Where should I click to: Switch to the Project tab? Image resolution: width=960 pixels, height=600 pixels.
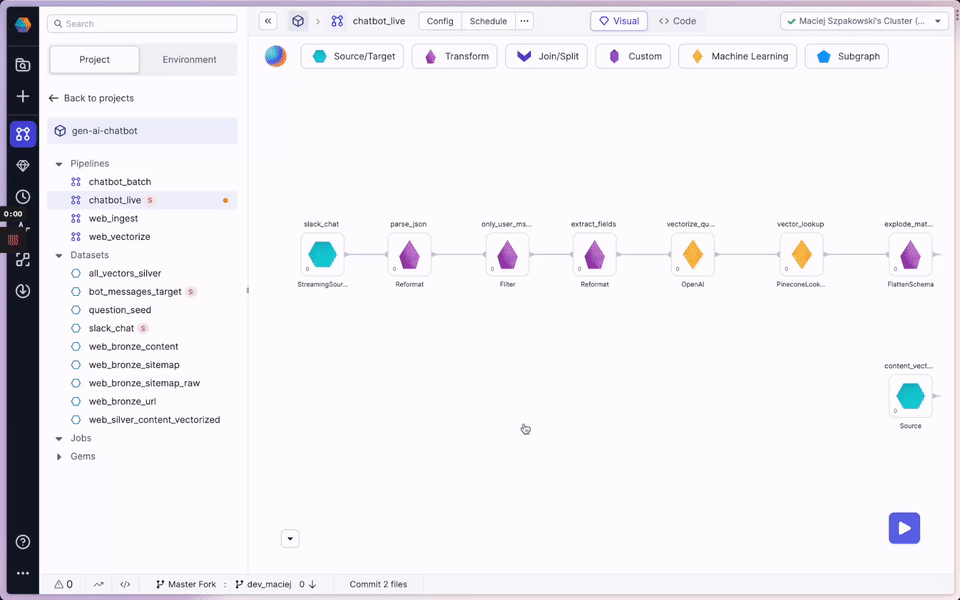tap(94, 59)
